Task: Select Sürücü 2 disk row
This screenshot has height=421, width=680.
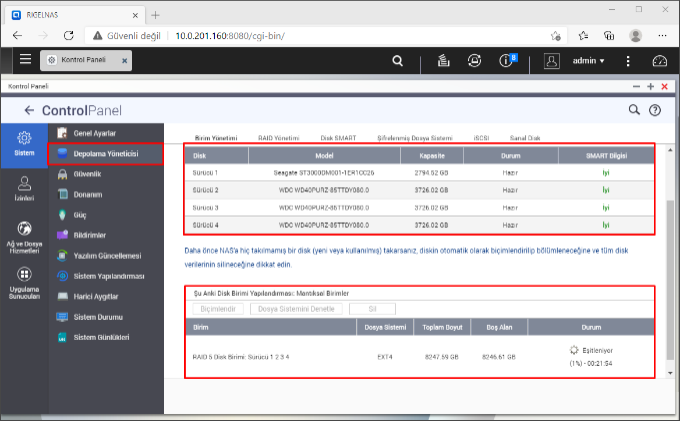Action: [x=419, y=190]
